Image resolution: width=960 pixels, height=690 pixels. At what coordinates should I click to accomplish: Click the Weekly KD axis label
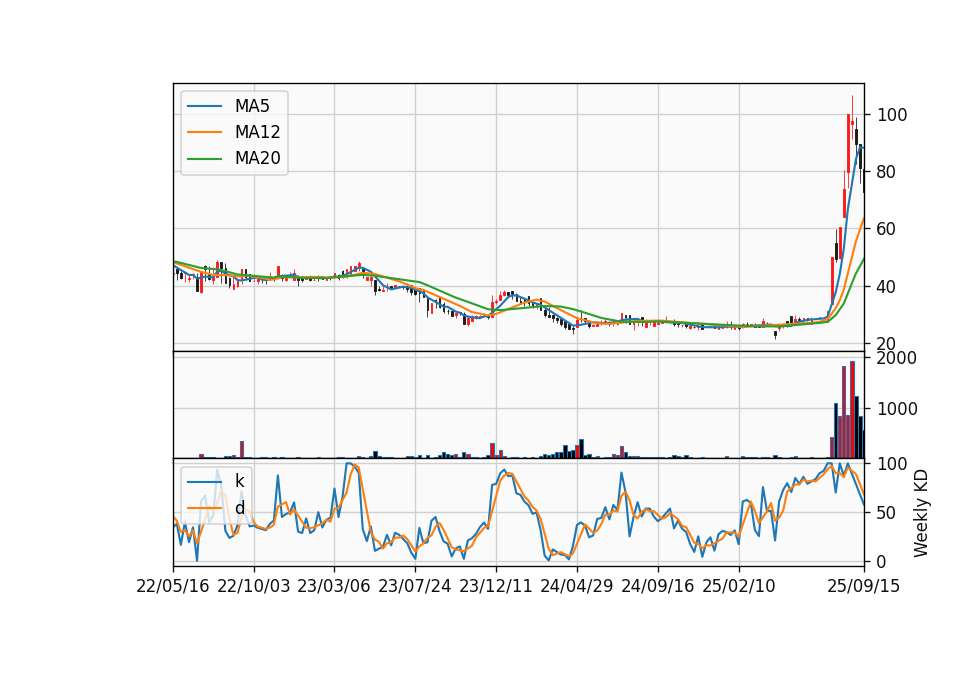point(920,513)
